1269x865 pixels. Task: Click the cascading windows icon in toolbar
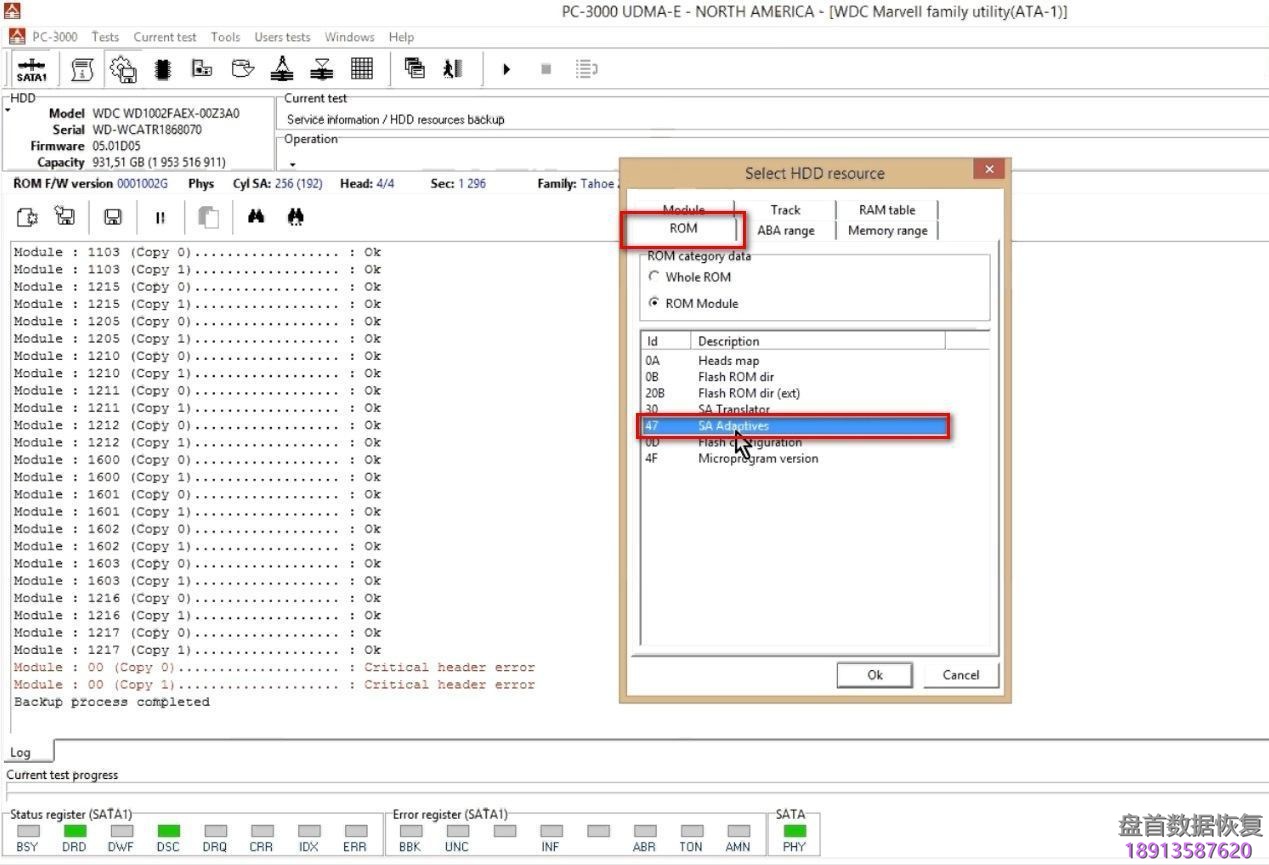click(414, 69)
